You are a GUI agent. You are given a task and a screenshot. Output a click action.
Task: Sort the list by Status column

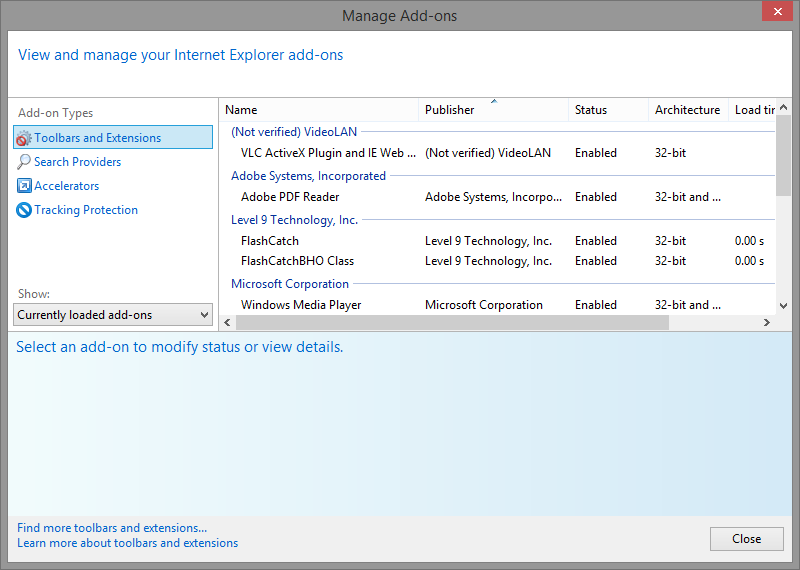click(608, 110)
